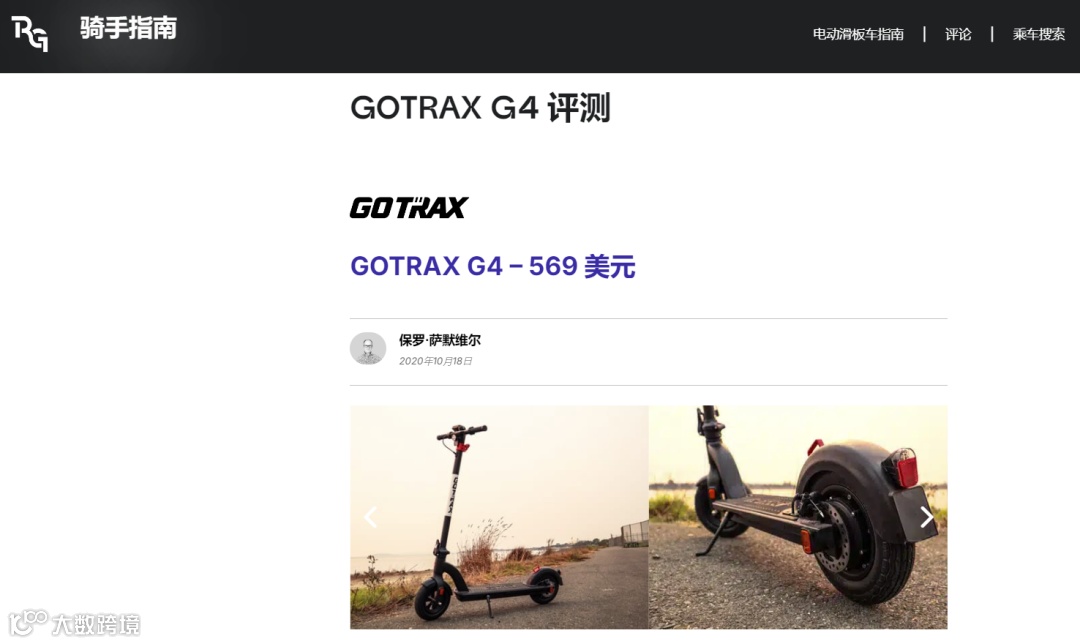This screenshot has width=1080, height=644.
Task: Advance carousel with right chevron arrow
Action: click(927, 517)
